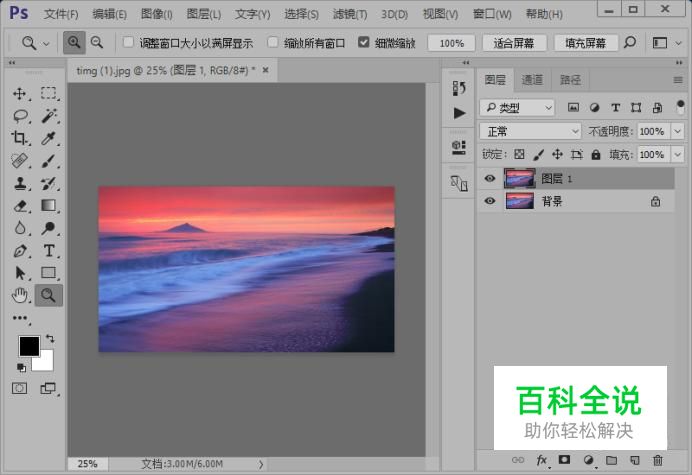Select the Pen tool
692x475 pixels.
(19, 251)
